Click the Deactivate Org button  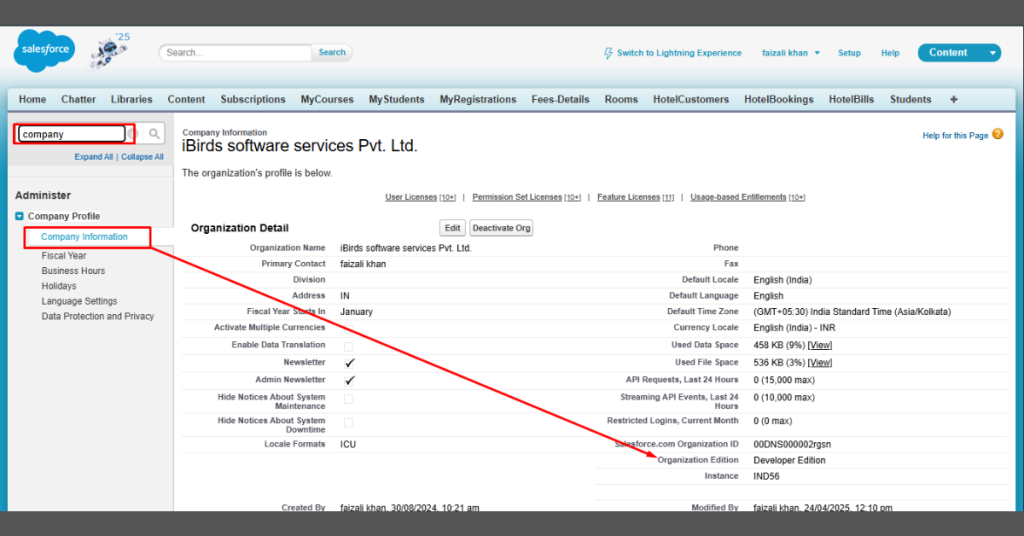pyautogui.click(x=501, y=228)
